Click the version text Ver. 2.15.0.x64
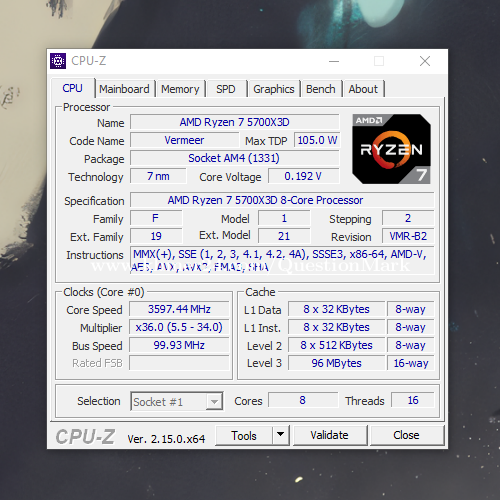This screenshot has height=500, width=500. 166,439
